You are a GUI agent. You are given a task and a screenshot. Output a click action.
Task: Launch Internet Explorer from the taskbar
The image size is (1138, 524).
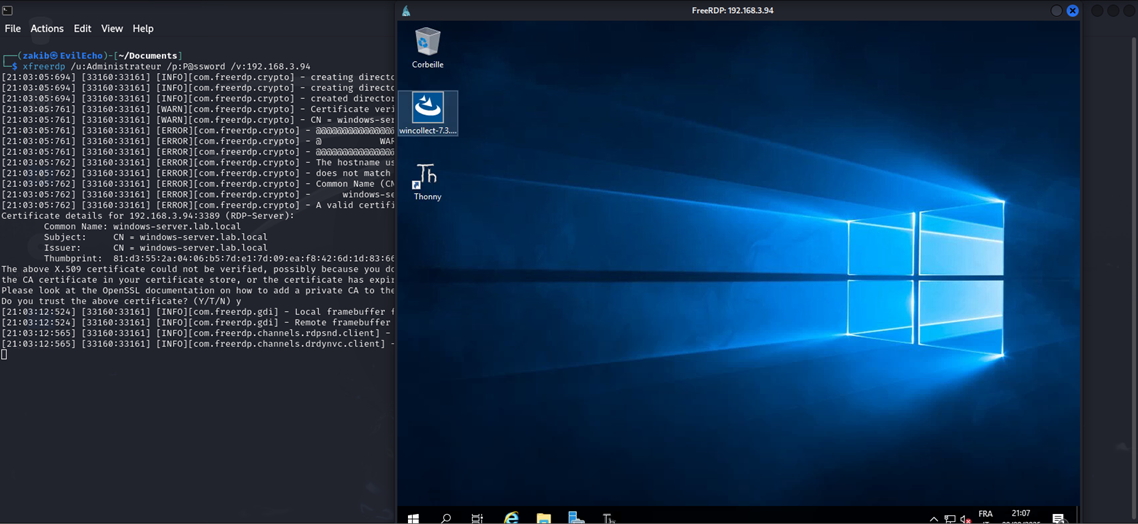point(511,517)
